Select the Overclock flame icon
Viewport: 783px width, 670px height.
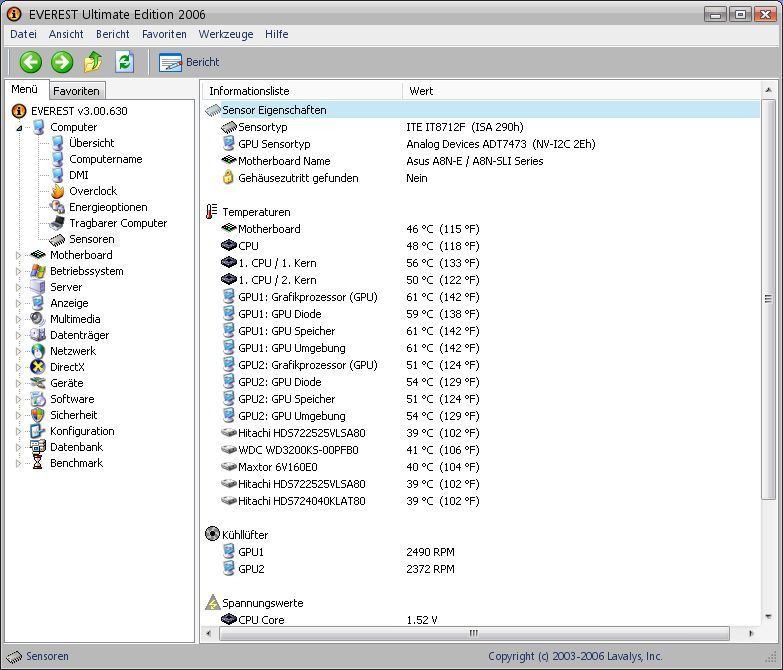click(x=58, y=191)
